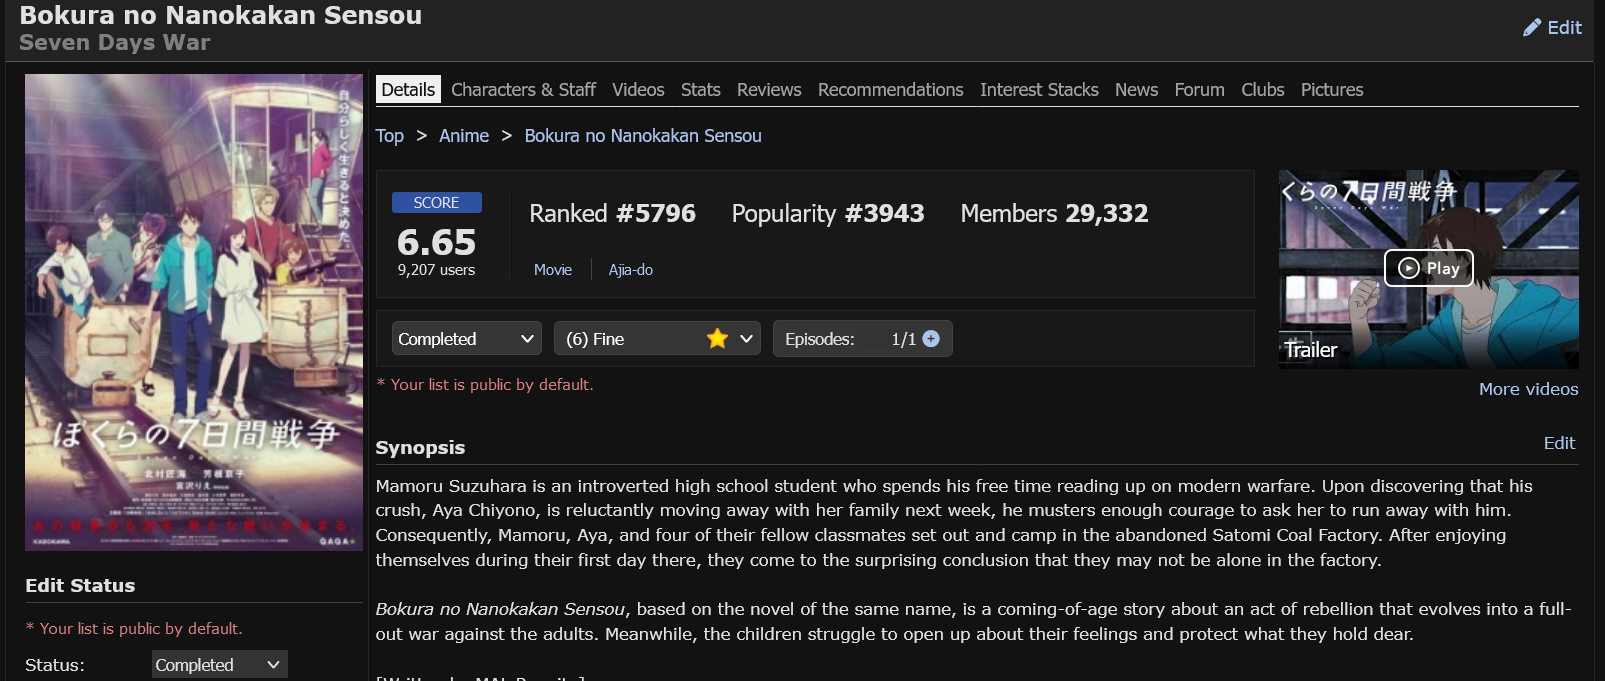Open the Videos tab
This screenshot has width=1605, height=681.
tap(638, 90)
